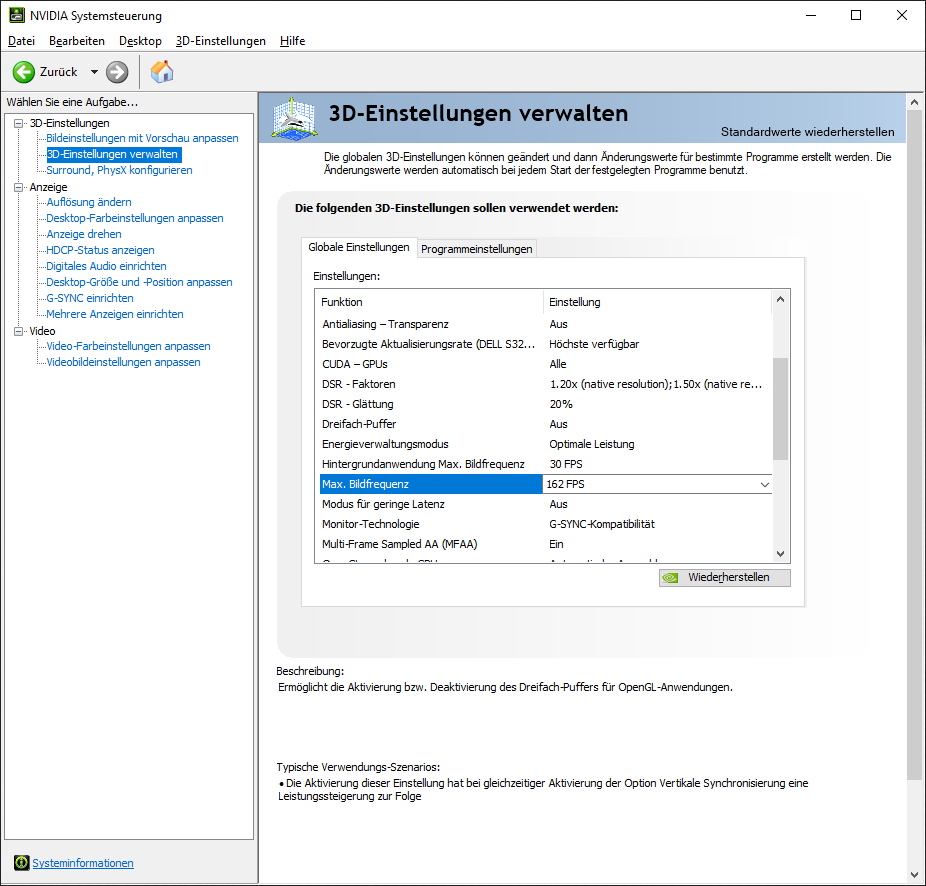Open the back history dropdown arrow next to Zurück

point(94,72)
